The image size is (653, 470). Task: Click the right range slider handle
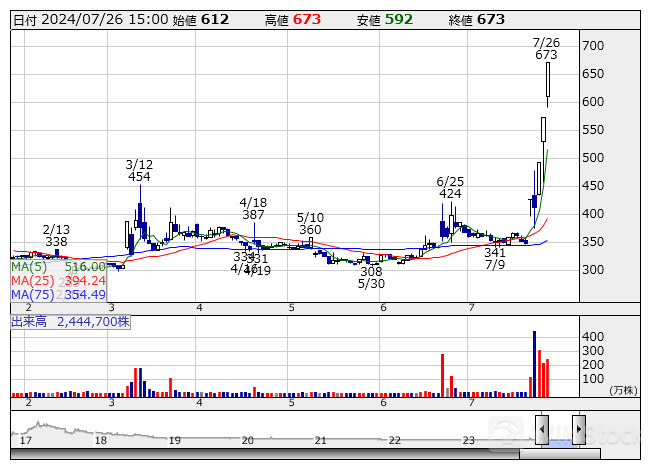[x=578, y=430]
